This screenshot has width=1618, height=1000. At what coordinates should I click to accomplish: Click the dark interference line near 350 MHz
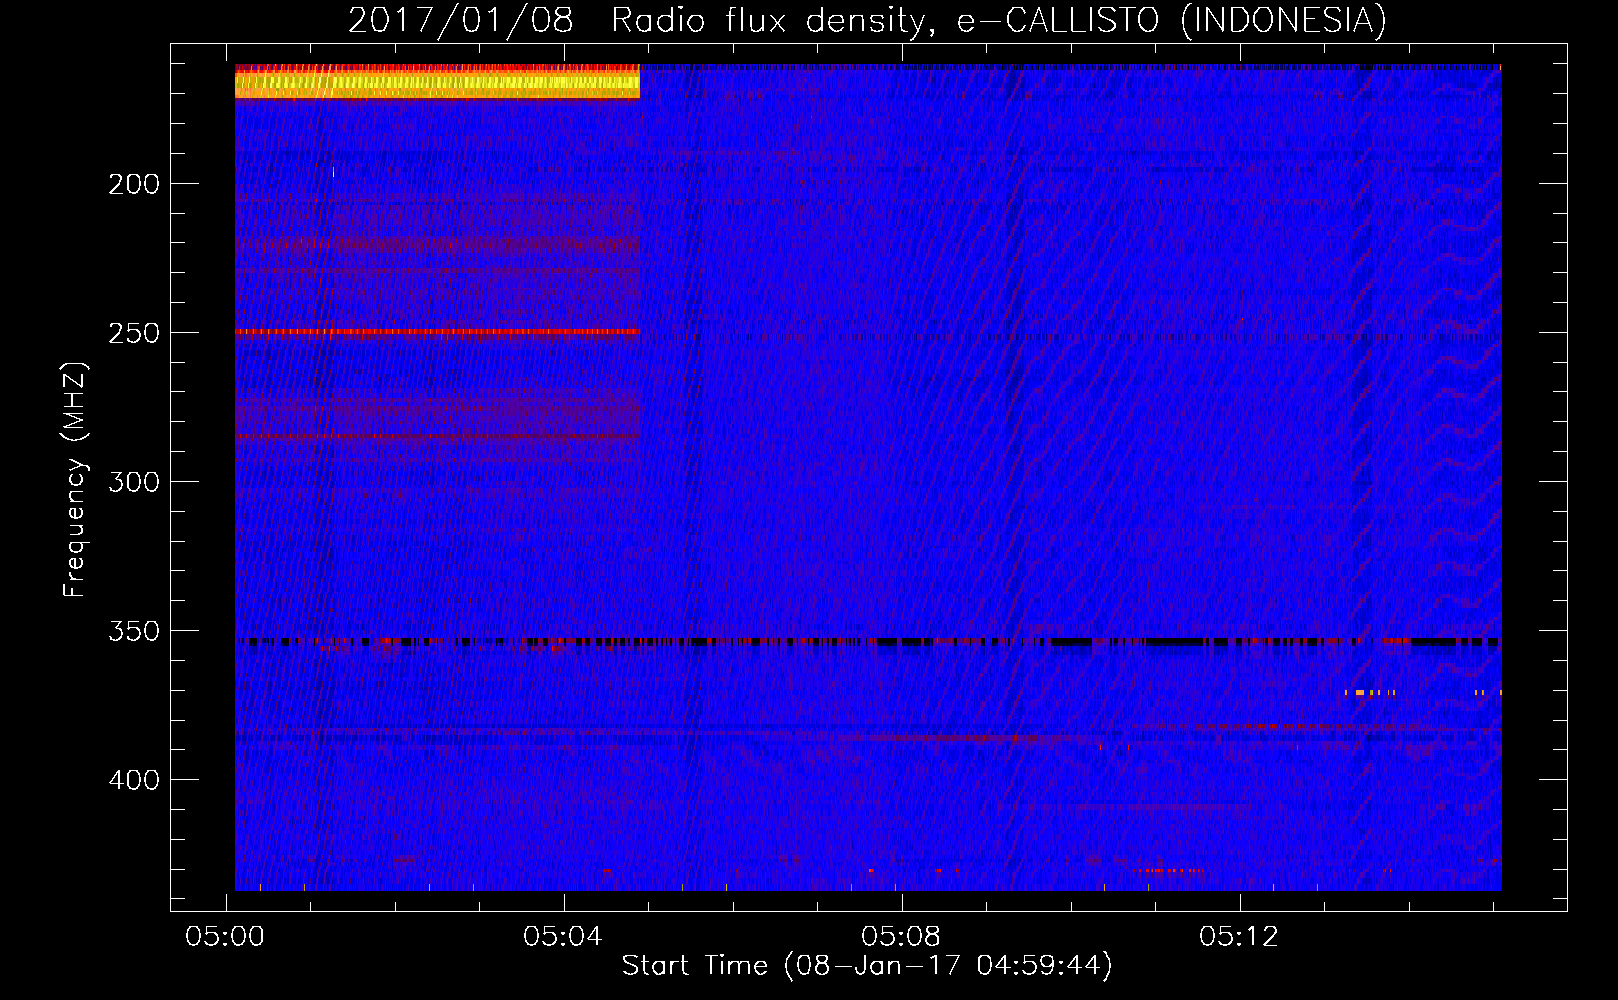868,641
